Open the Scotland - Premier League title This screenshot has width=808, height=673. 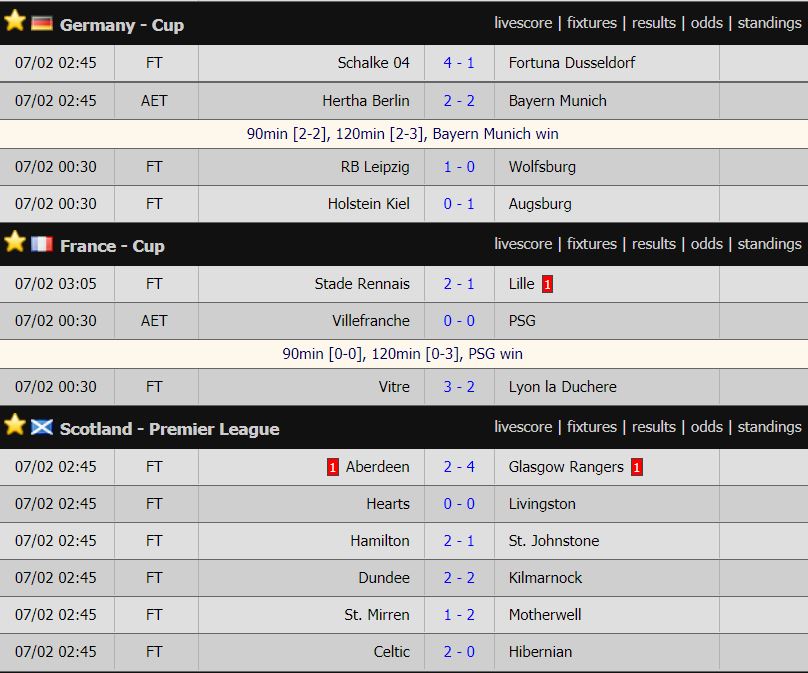click(x=170, y=429)
